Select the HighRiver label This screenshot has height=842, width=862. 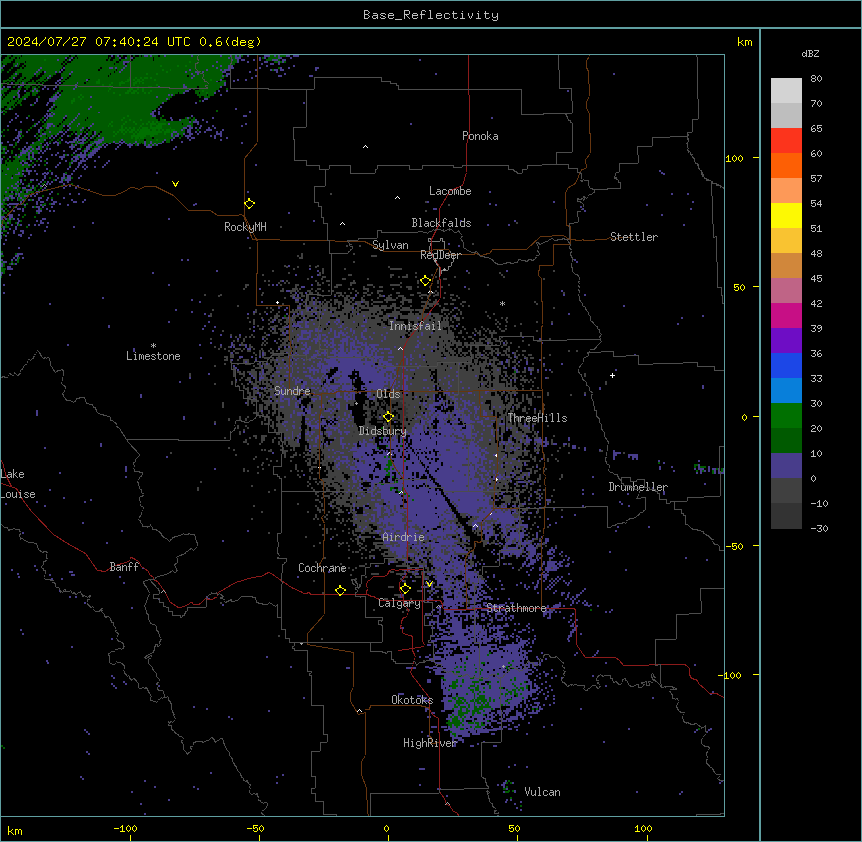coord(430,743)
